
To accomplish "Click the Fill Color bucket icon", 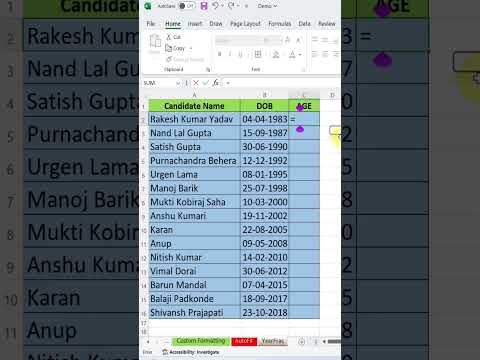I will point(276,54).
